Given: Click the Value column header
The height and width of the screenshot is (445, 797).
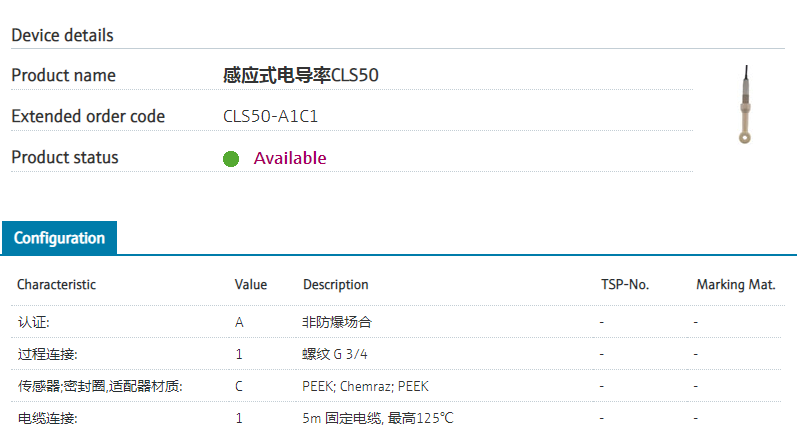Looking at the screenshot, I should pyautogui.click(x=251, y=285).
